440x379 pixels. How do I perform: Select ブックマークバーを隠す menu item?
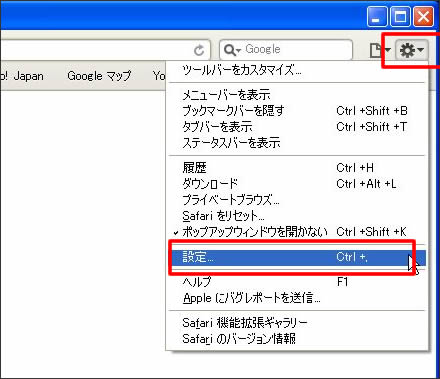click(297, 111)
